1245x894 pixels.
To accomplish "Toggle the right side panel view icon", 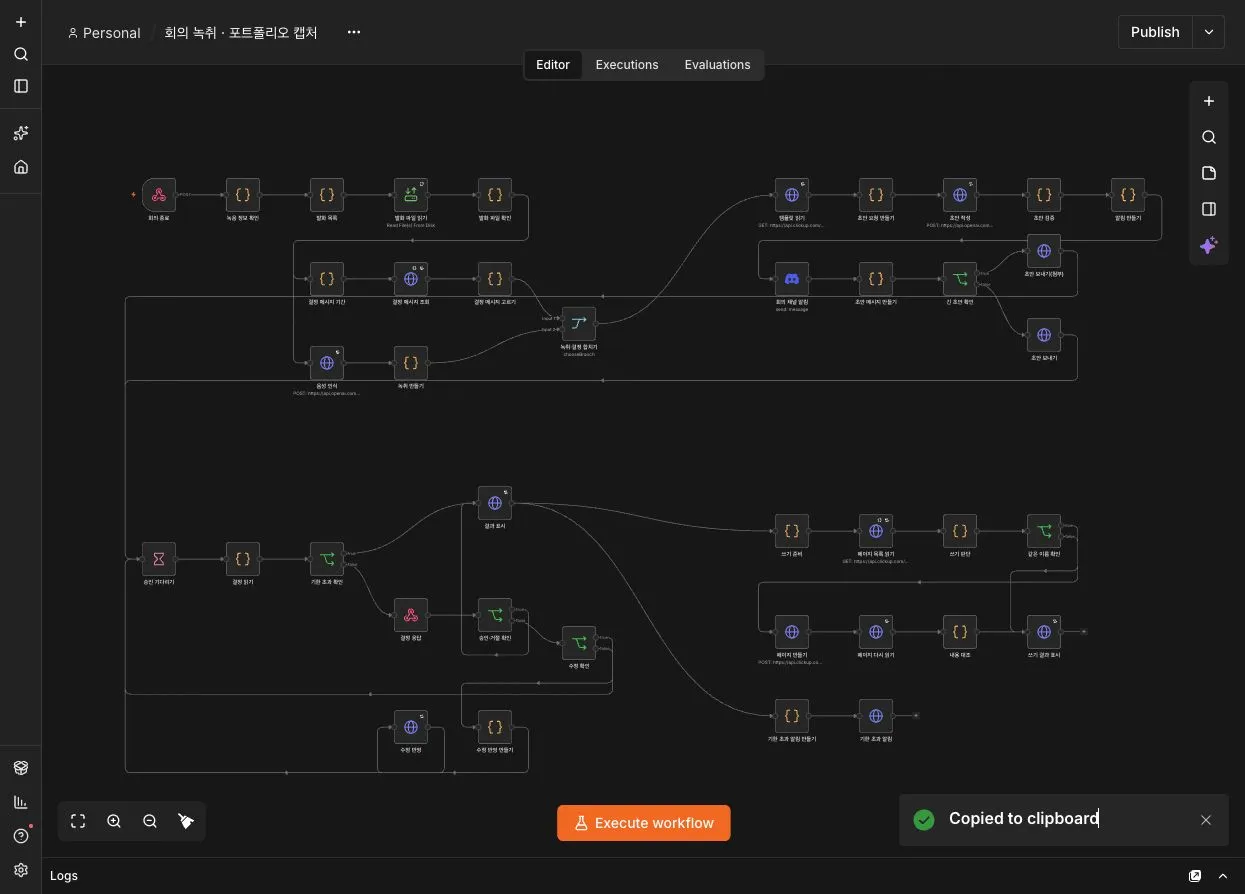I will tap(1208, 209).
